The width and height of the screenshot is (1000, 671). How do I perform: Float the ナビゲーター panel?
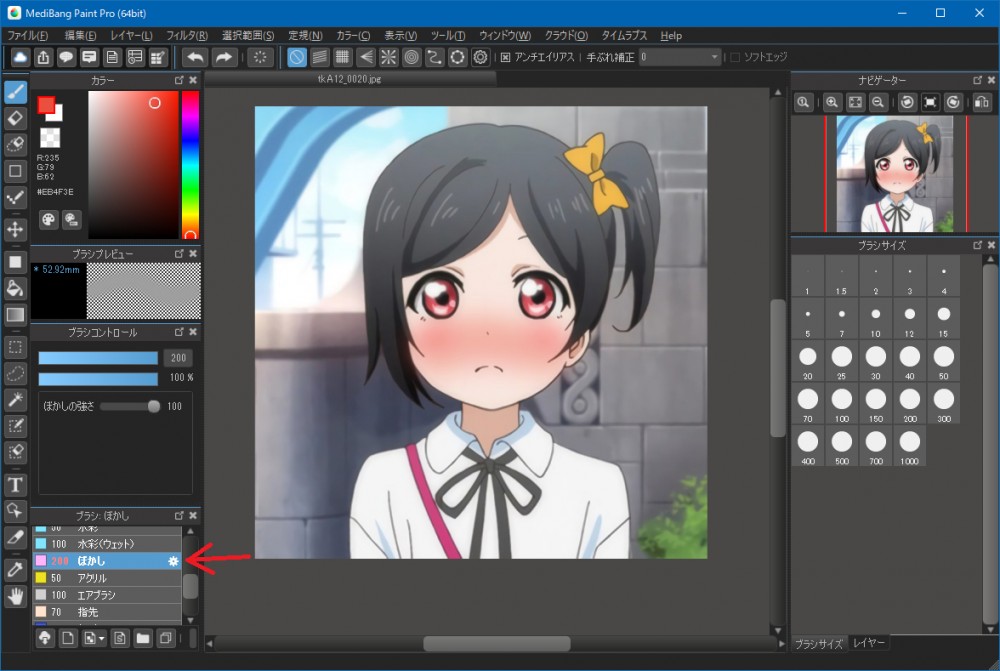978,80
